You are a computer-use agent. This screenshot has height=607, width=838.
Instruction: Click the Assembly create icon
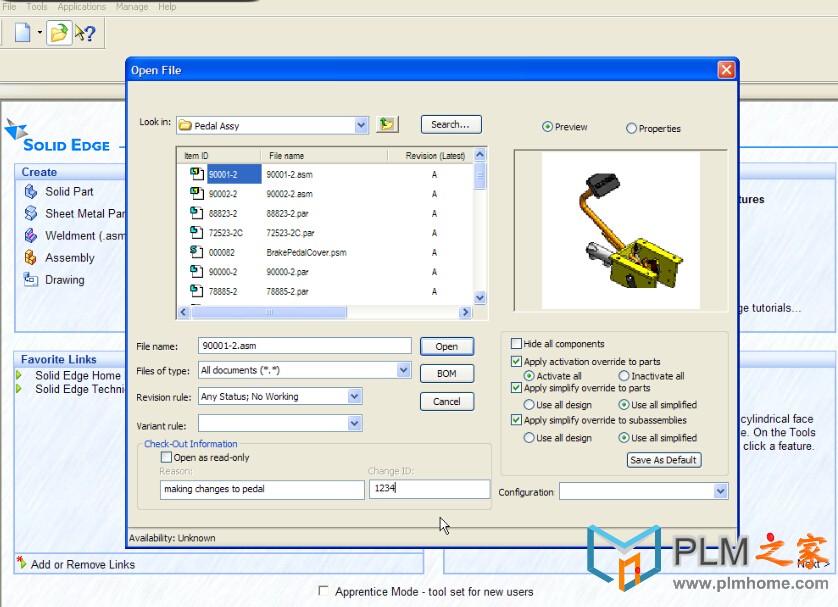[x=31, y=258]
